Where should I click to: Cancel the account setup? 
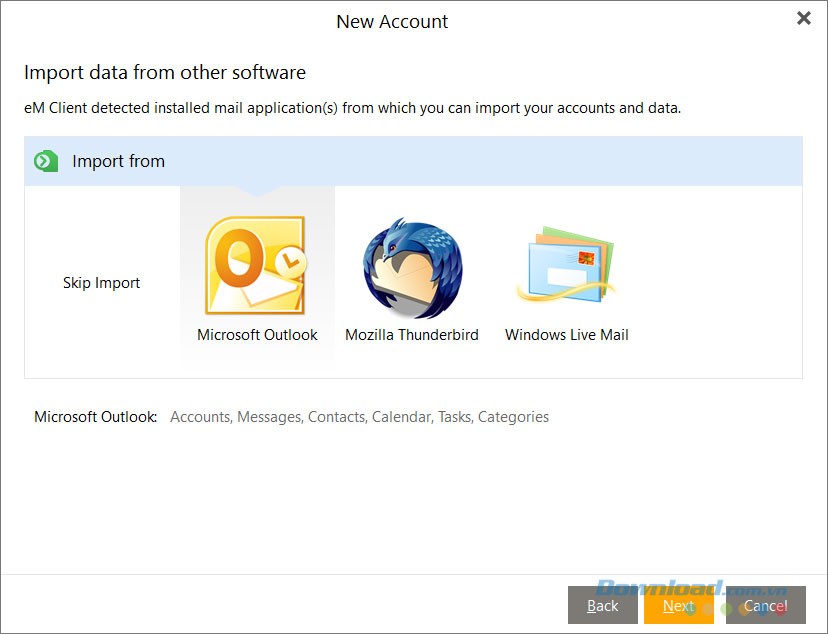[x=765, y=605]
